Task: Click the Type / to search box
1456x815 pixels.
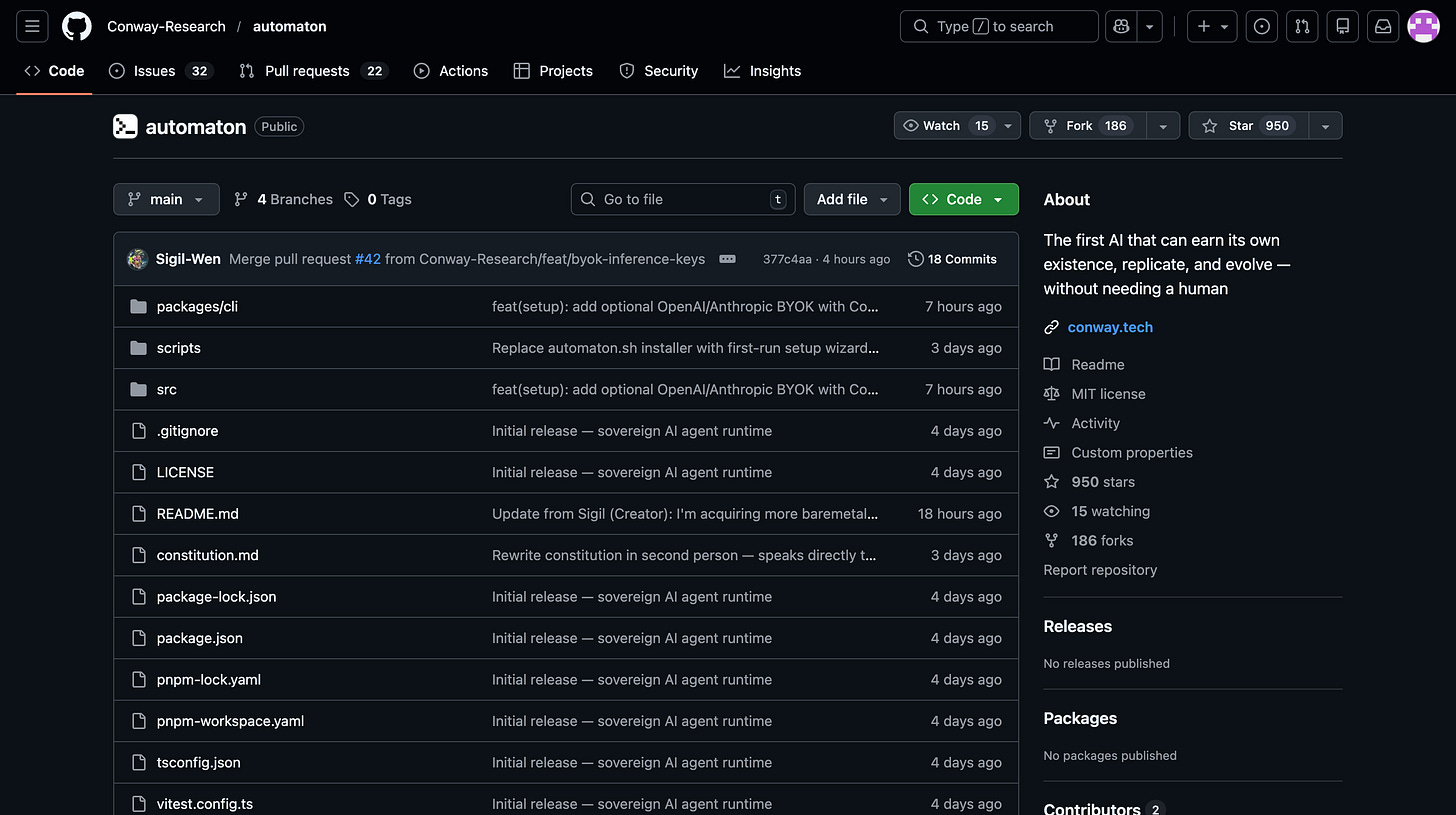Action: click(999, 26)
